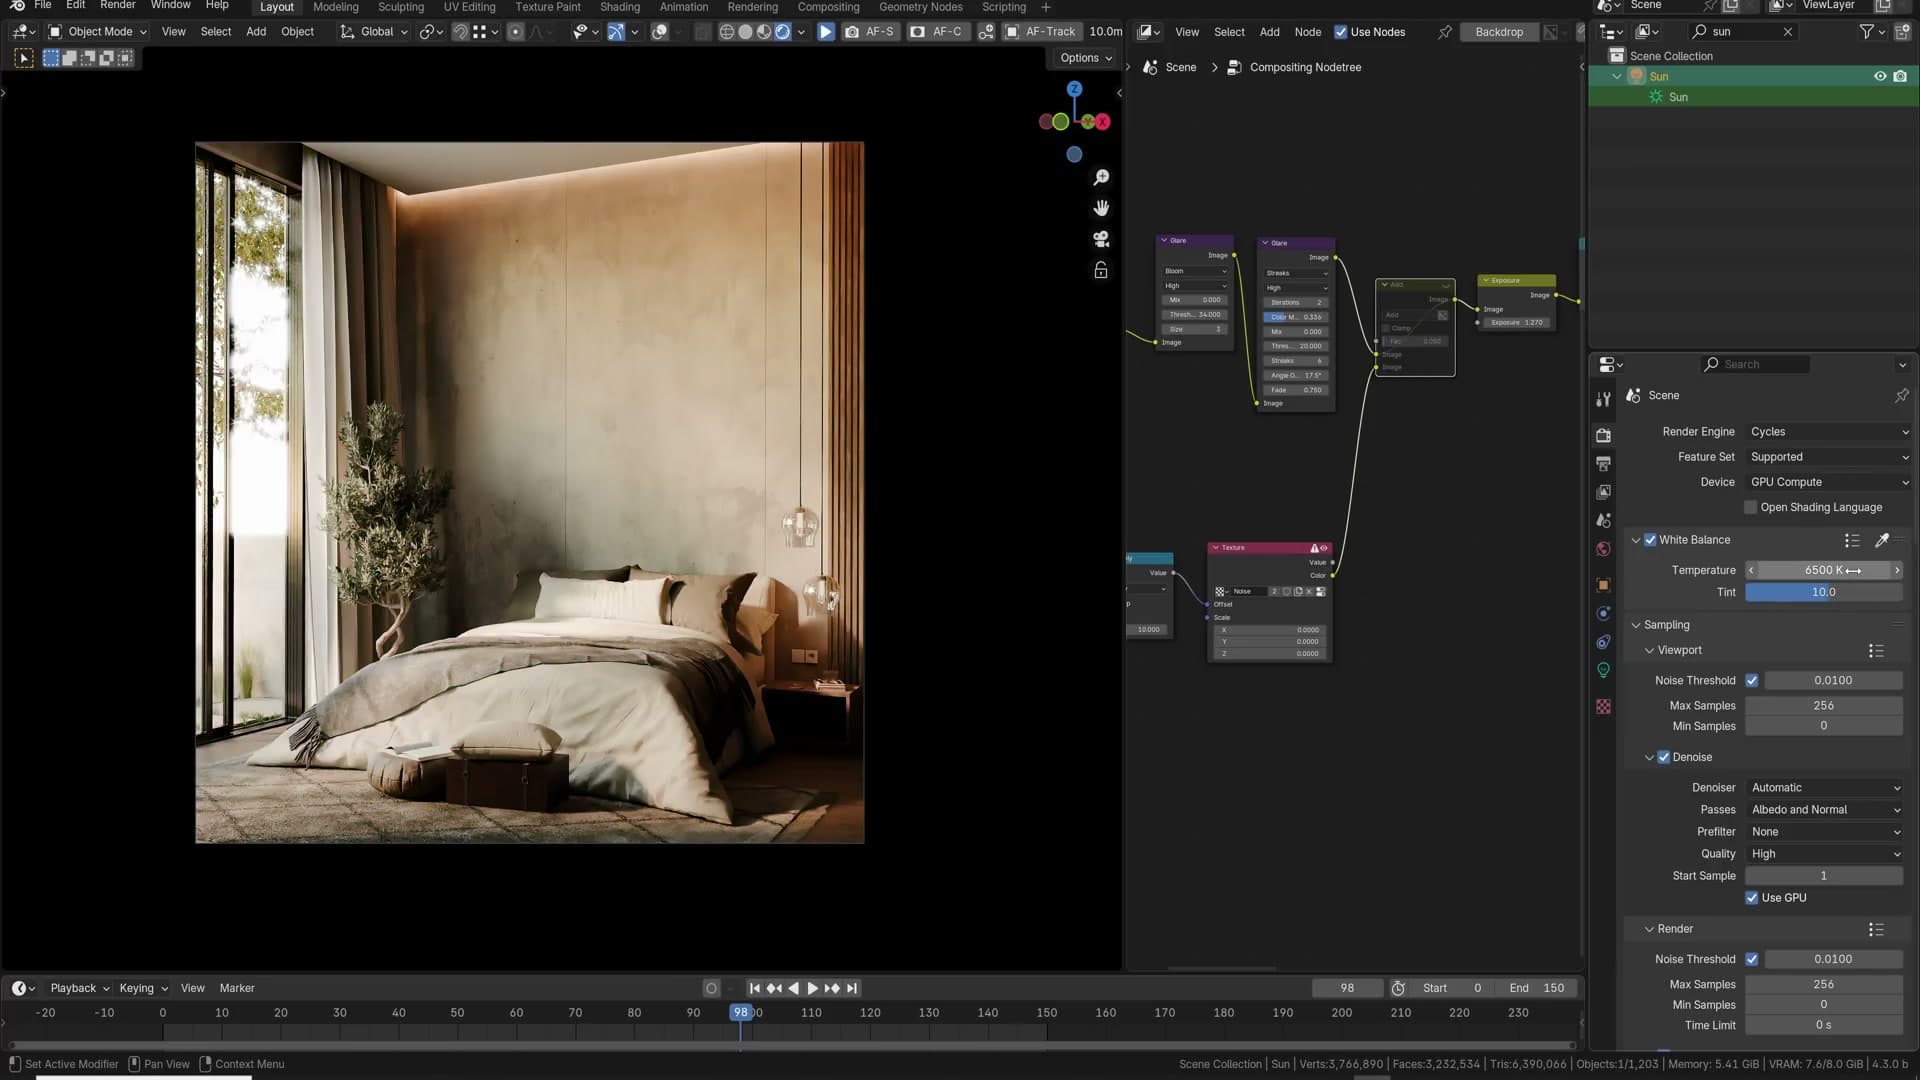Switch to the Compositing workspace tab
The image size is (1920, 1080).
[x=828, y=7]
